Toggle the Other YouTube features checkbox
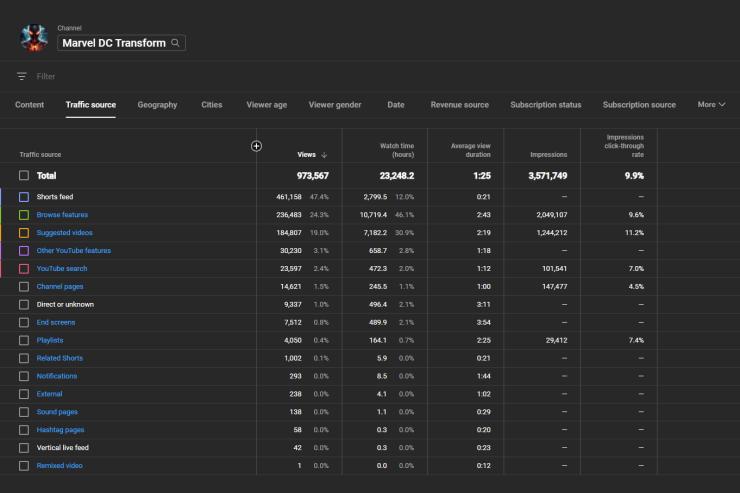 24,251
